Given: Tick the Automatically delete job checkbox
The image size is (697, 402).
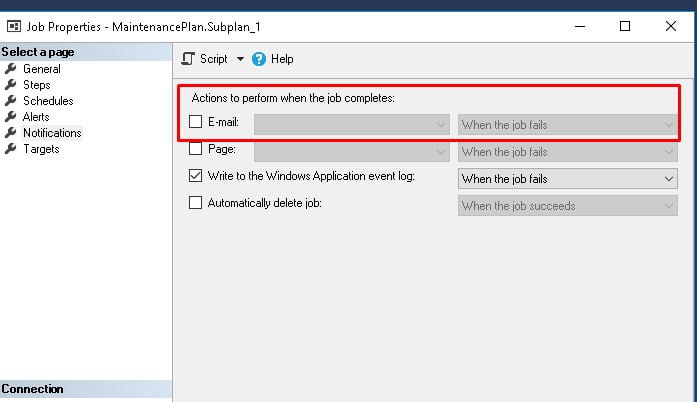Looking at the screenshot, I should coord(195,203).
